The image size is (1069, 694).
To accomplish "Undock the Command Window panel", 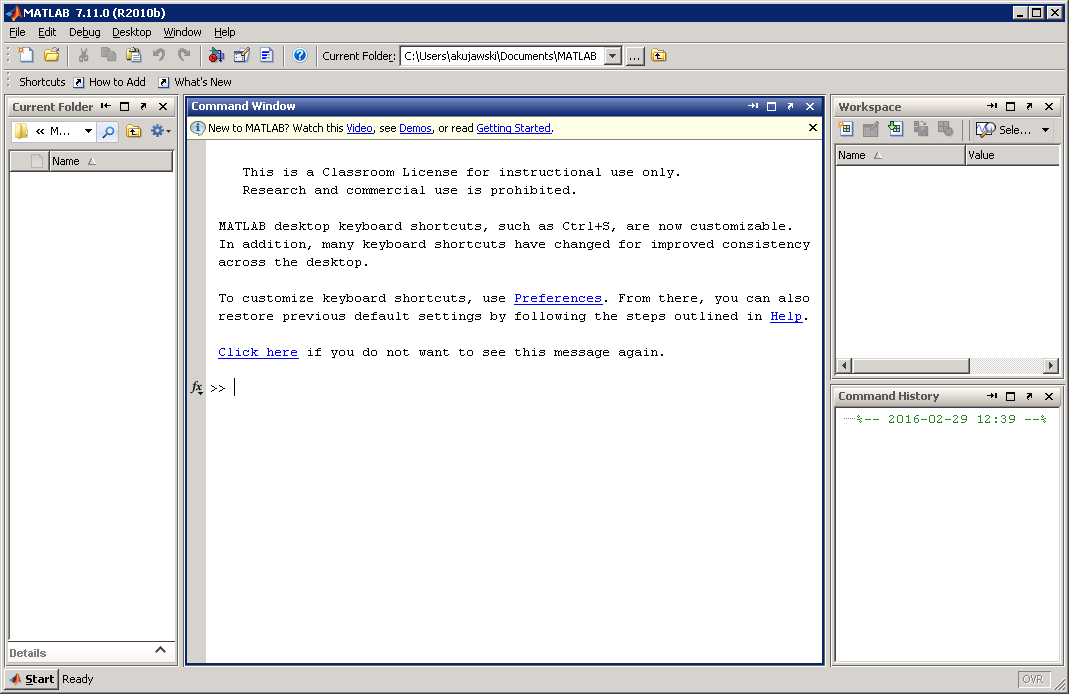I will (x=790, y=106).
